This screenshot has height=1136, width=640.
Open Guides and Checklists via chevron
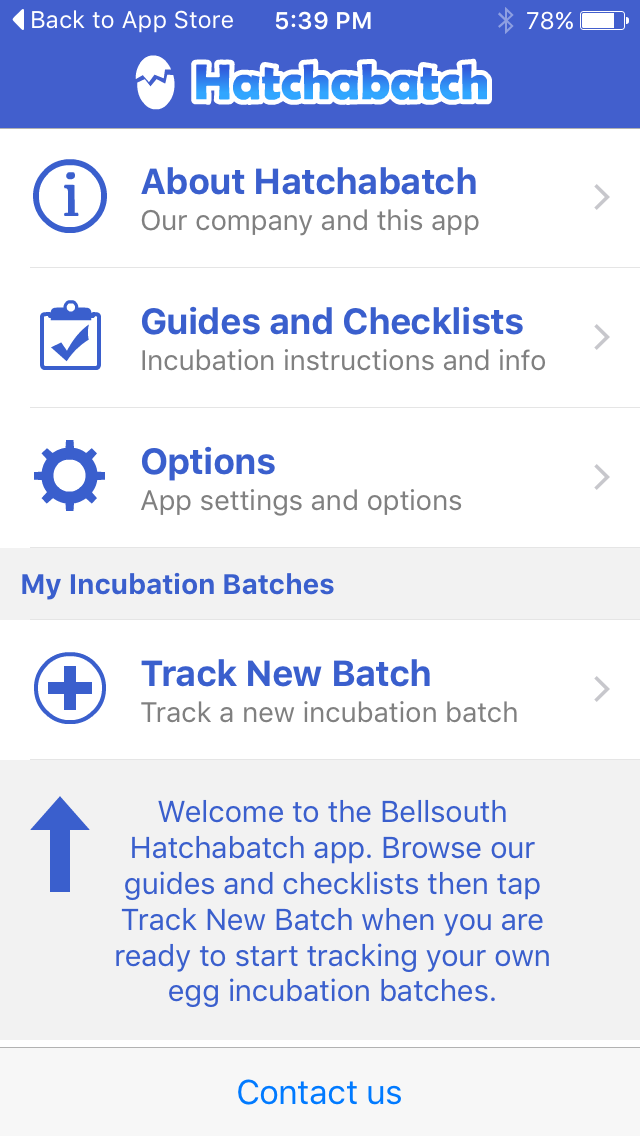click(x=601, y=338)
